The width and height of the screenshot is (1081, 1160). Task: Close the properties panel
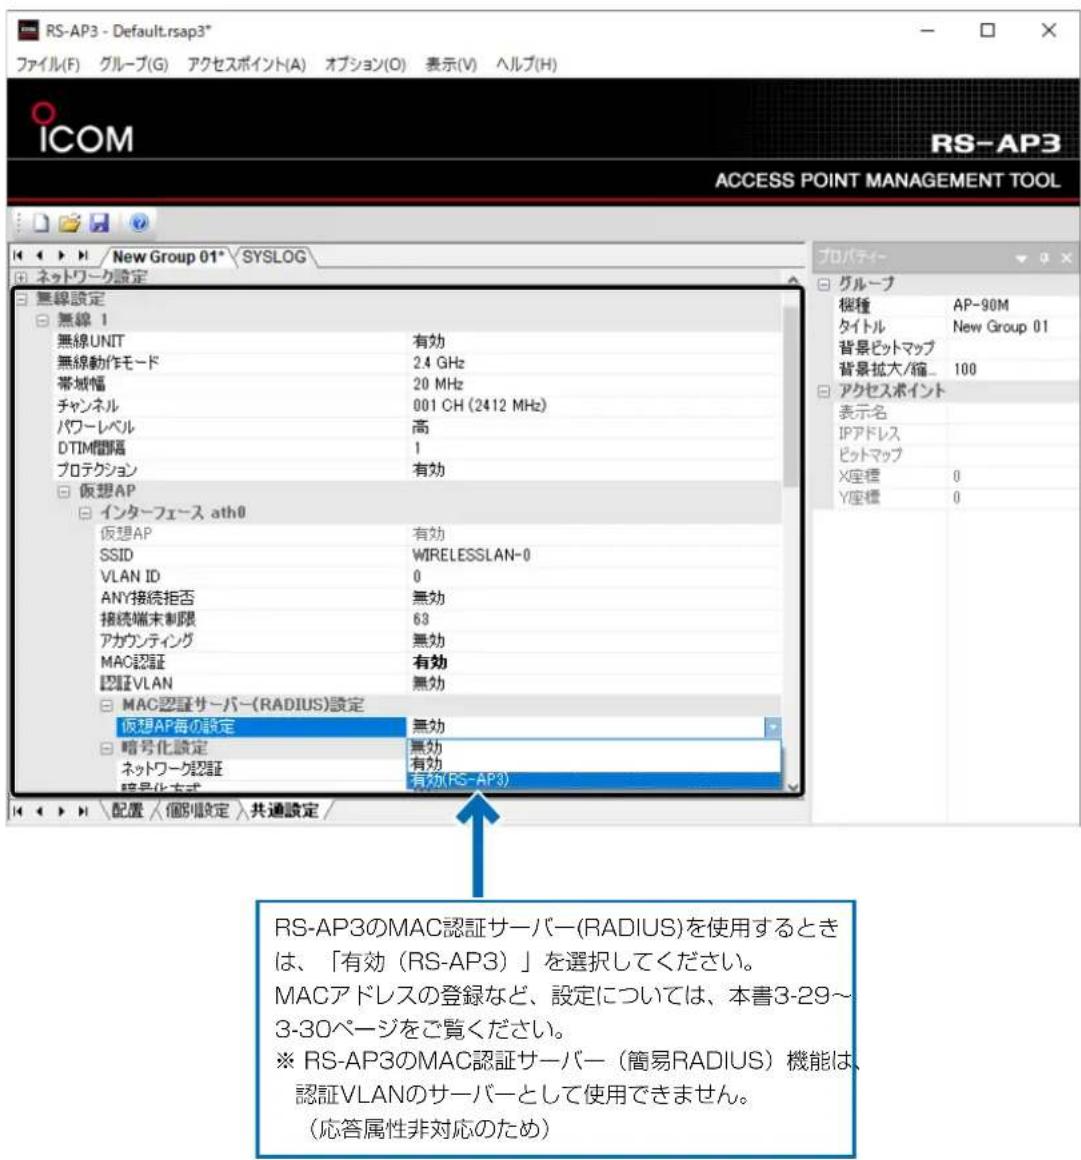click(1066, 258)
